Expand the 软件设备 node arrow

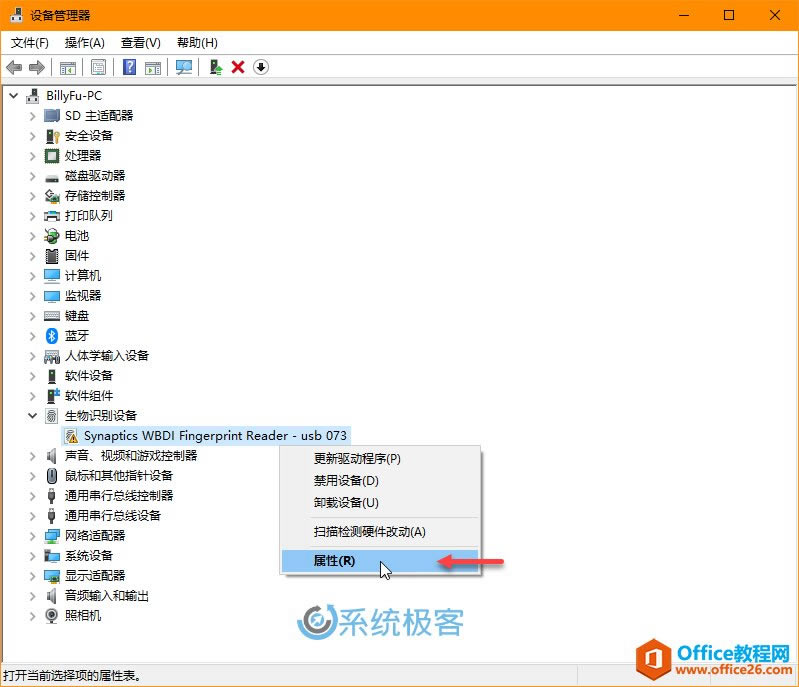(33, 376)
